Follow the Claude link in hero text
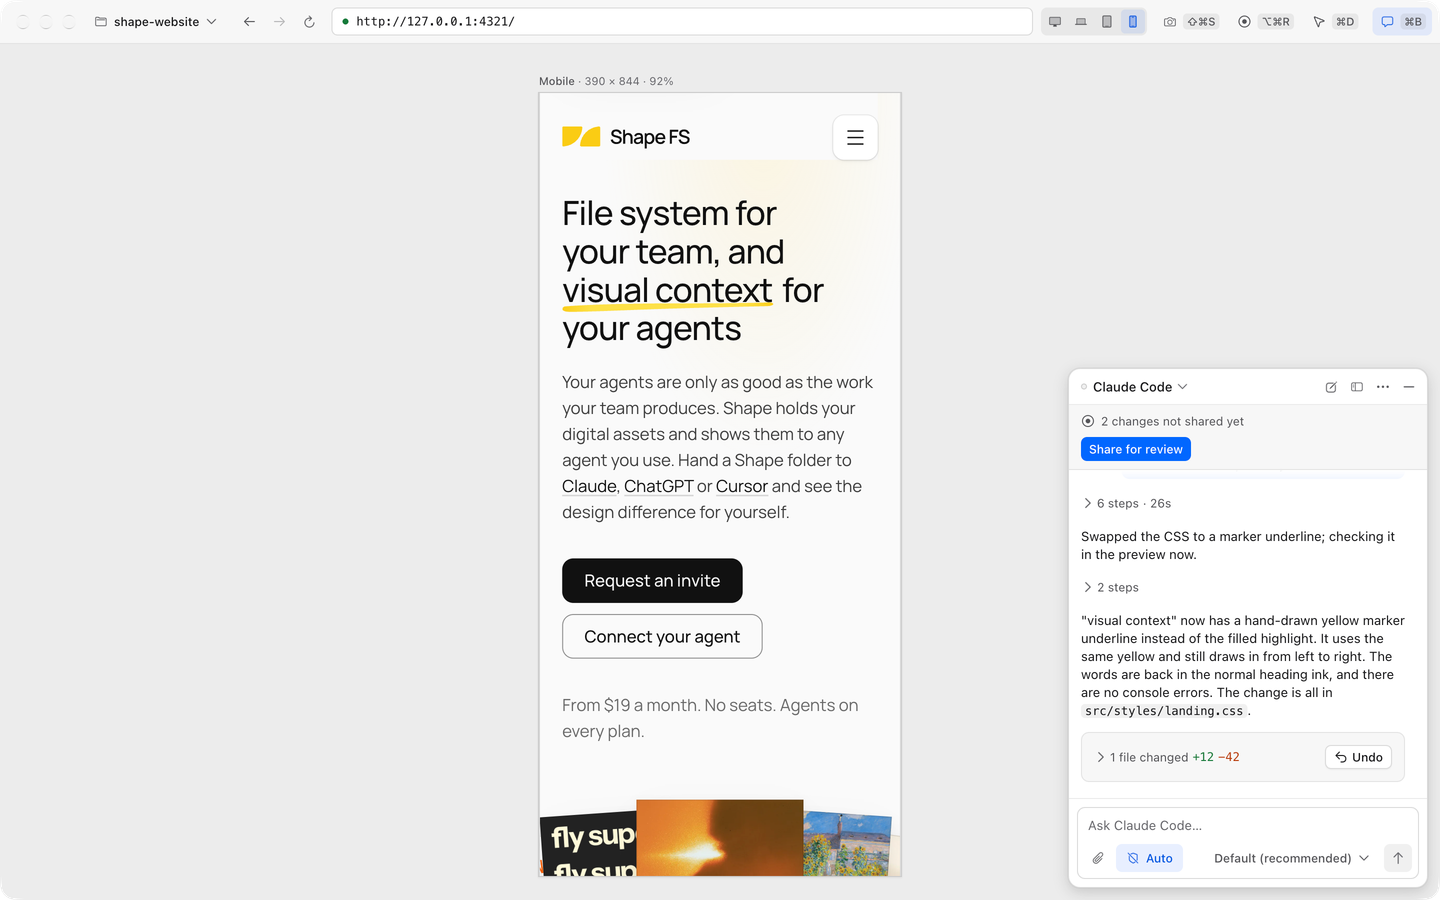The height and width of the screenshot is (900, 1440). pyautogui.click(x=589, y=486)
